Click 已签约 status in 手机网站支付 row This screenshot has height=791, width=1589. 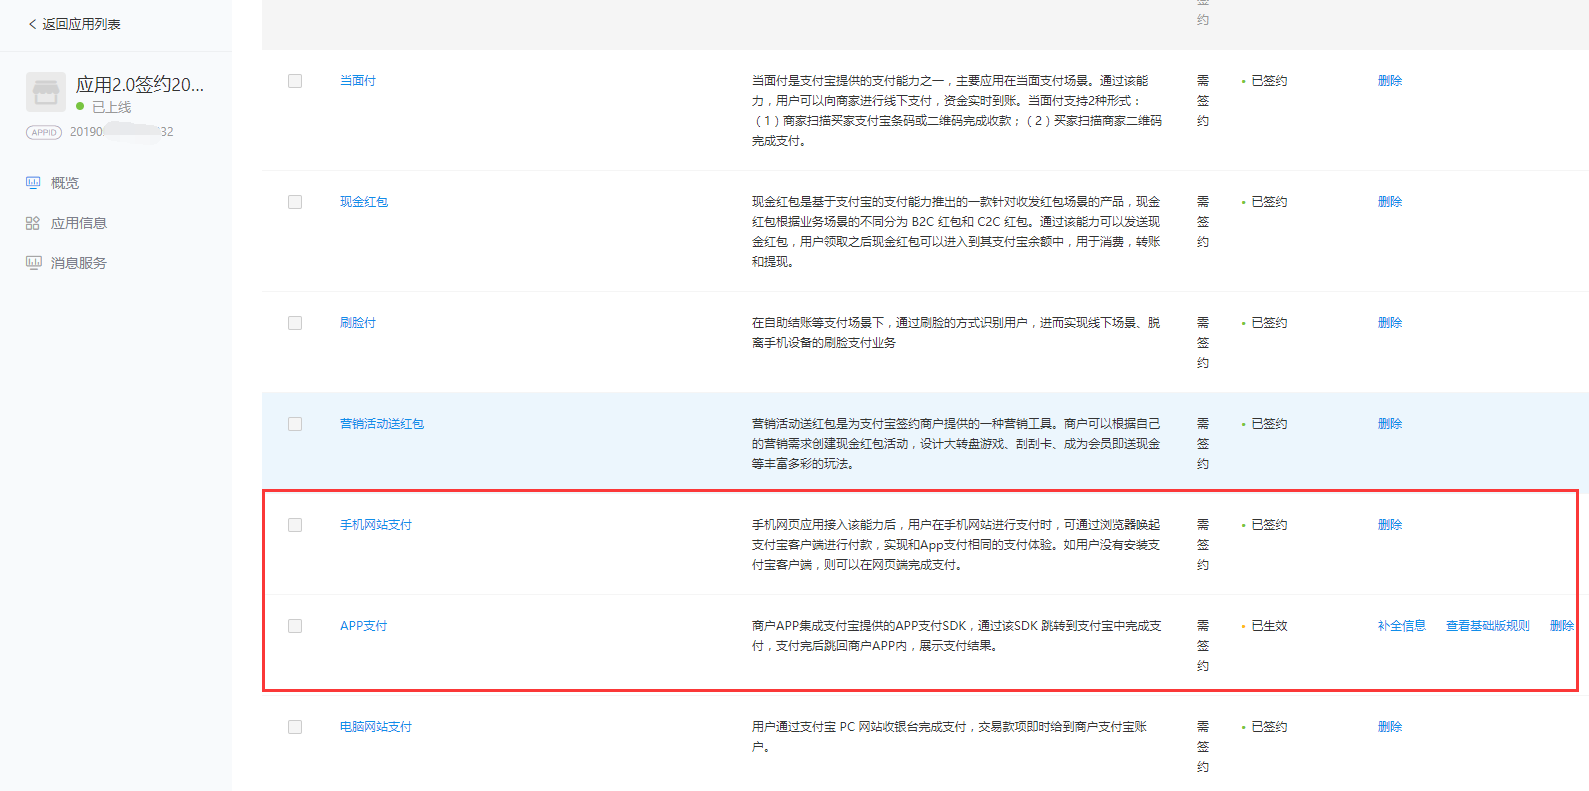[x=1270, y=525]
